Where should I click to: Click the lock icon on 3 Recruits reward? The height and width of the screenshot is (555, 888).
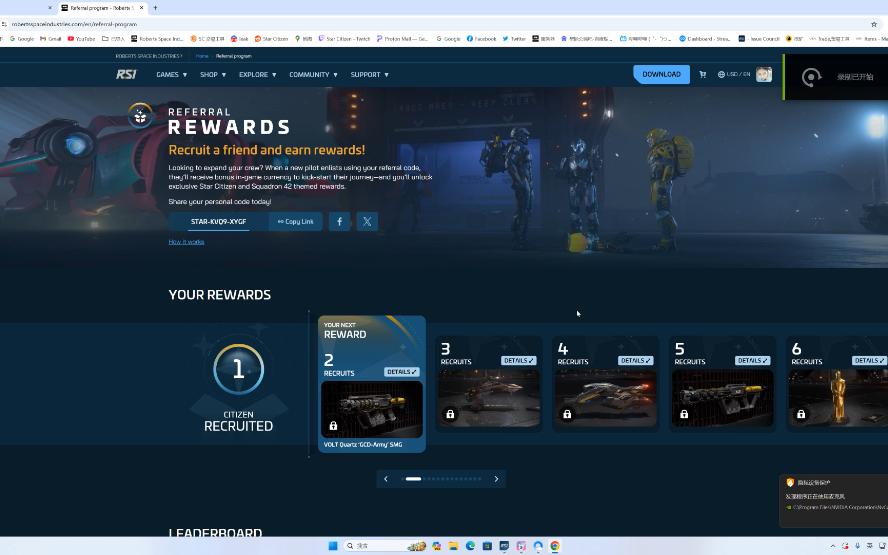coord(450,414)
